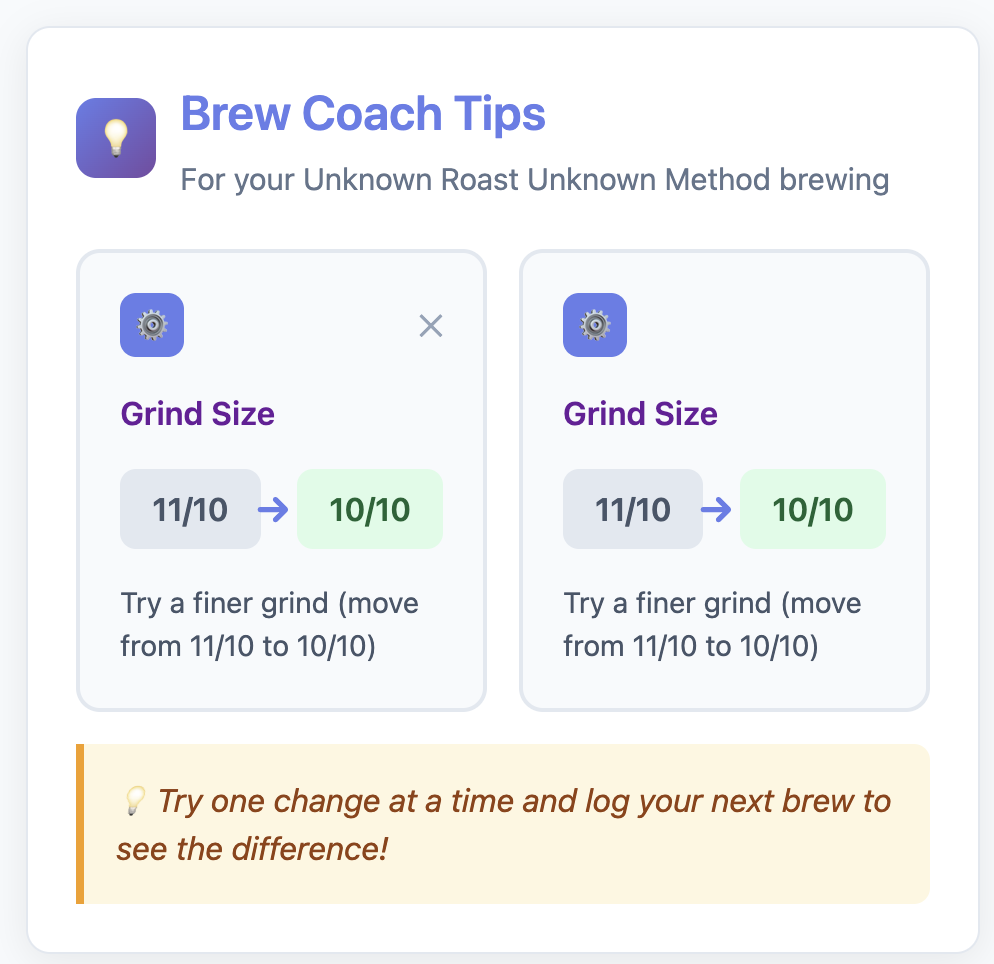Click the arrow between grind values in right card
The width and height of the screenshot is (994, 964).
[716, 510]
